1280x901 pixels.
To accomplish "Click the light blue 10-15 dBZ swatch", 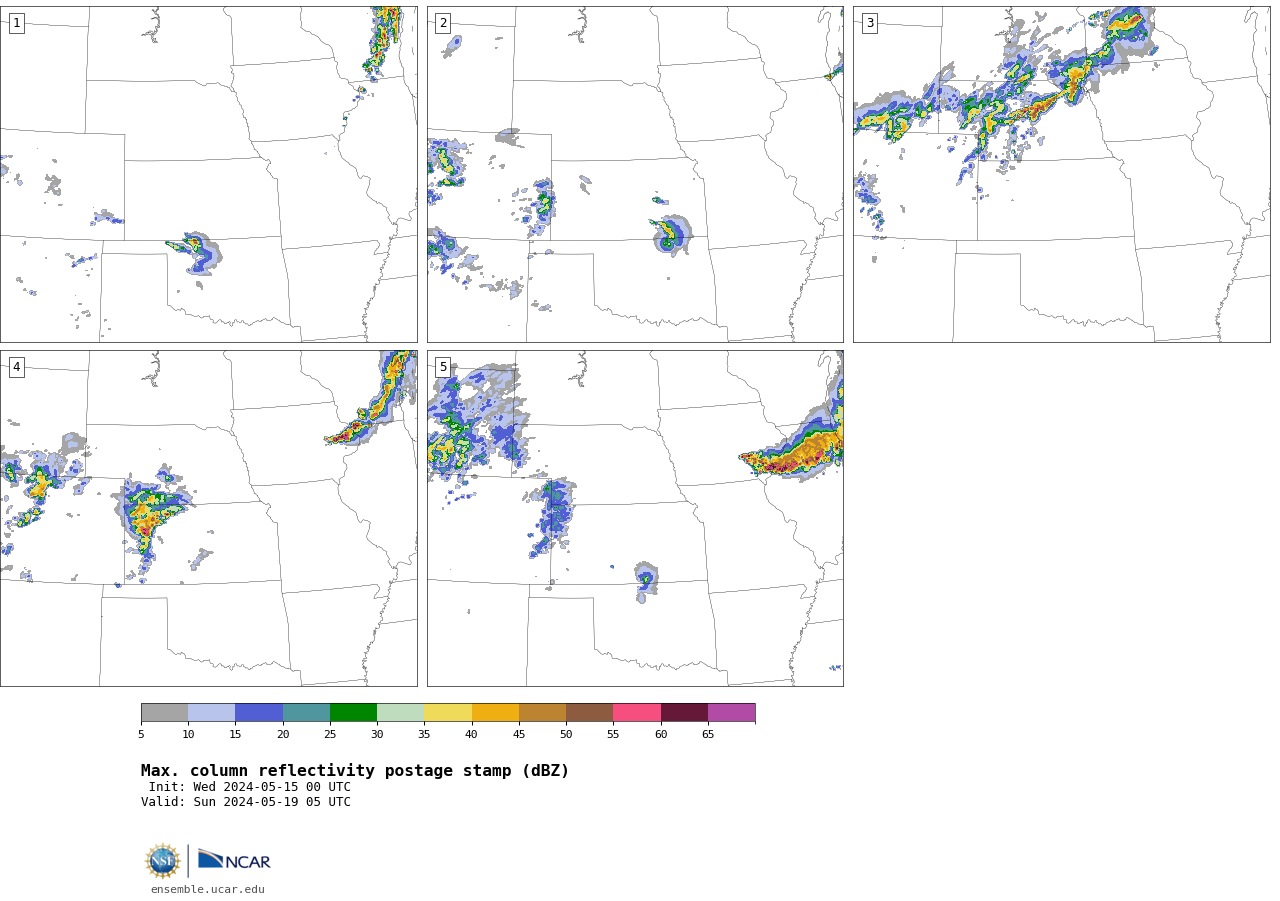I will point(212,712).
